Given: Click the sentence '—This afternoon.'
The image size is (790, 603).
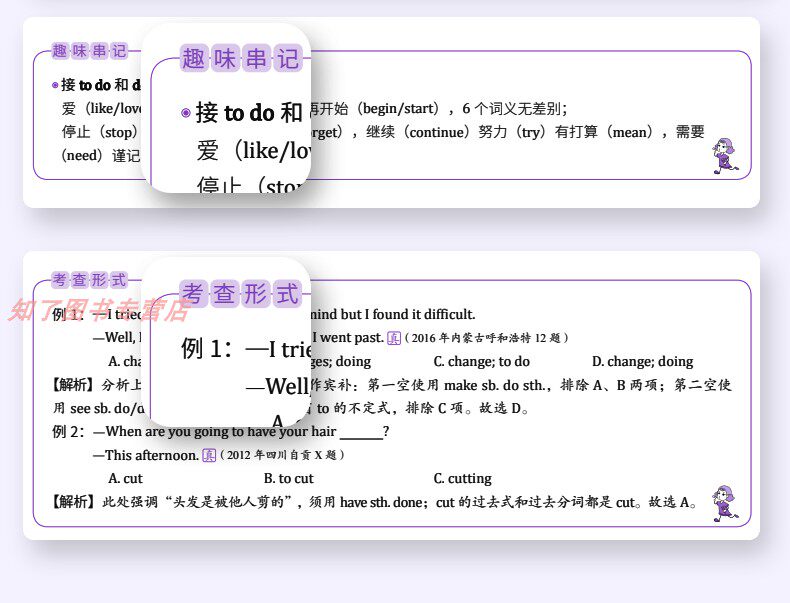Looking at the screenshot, I should pyautogui.click(x=146, y=455).
